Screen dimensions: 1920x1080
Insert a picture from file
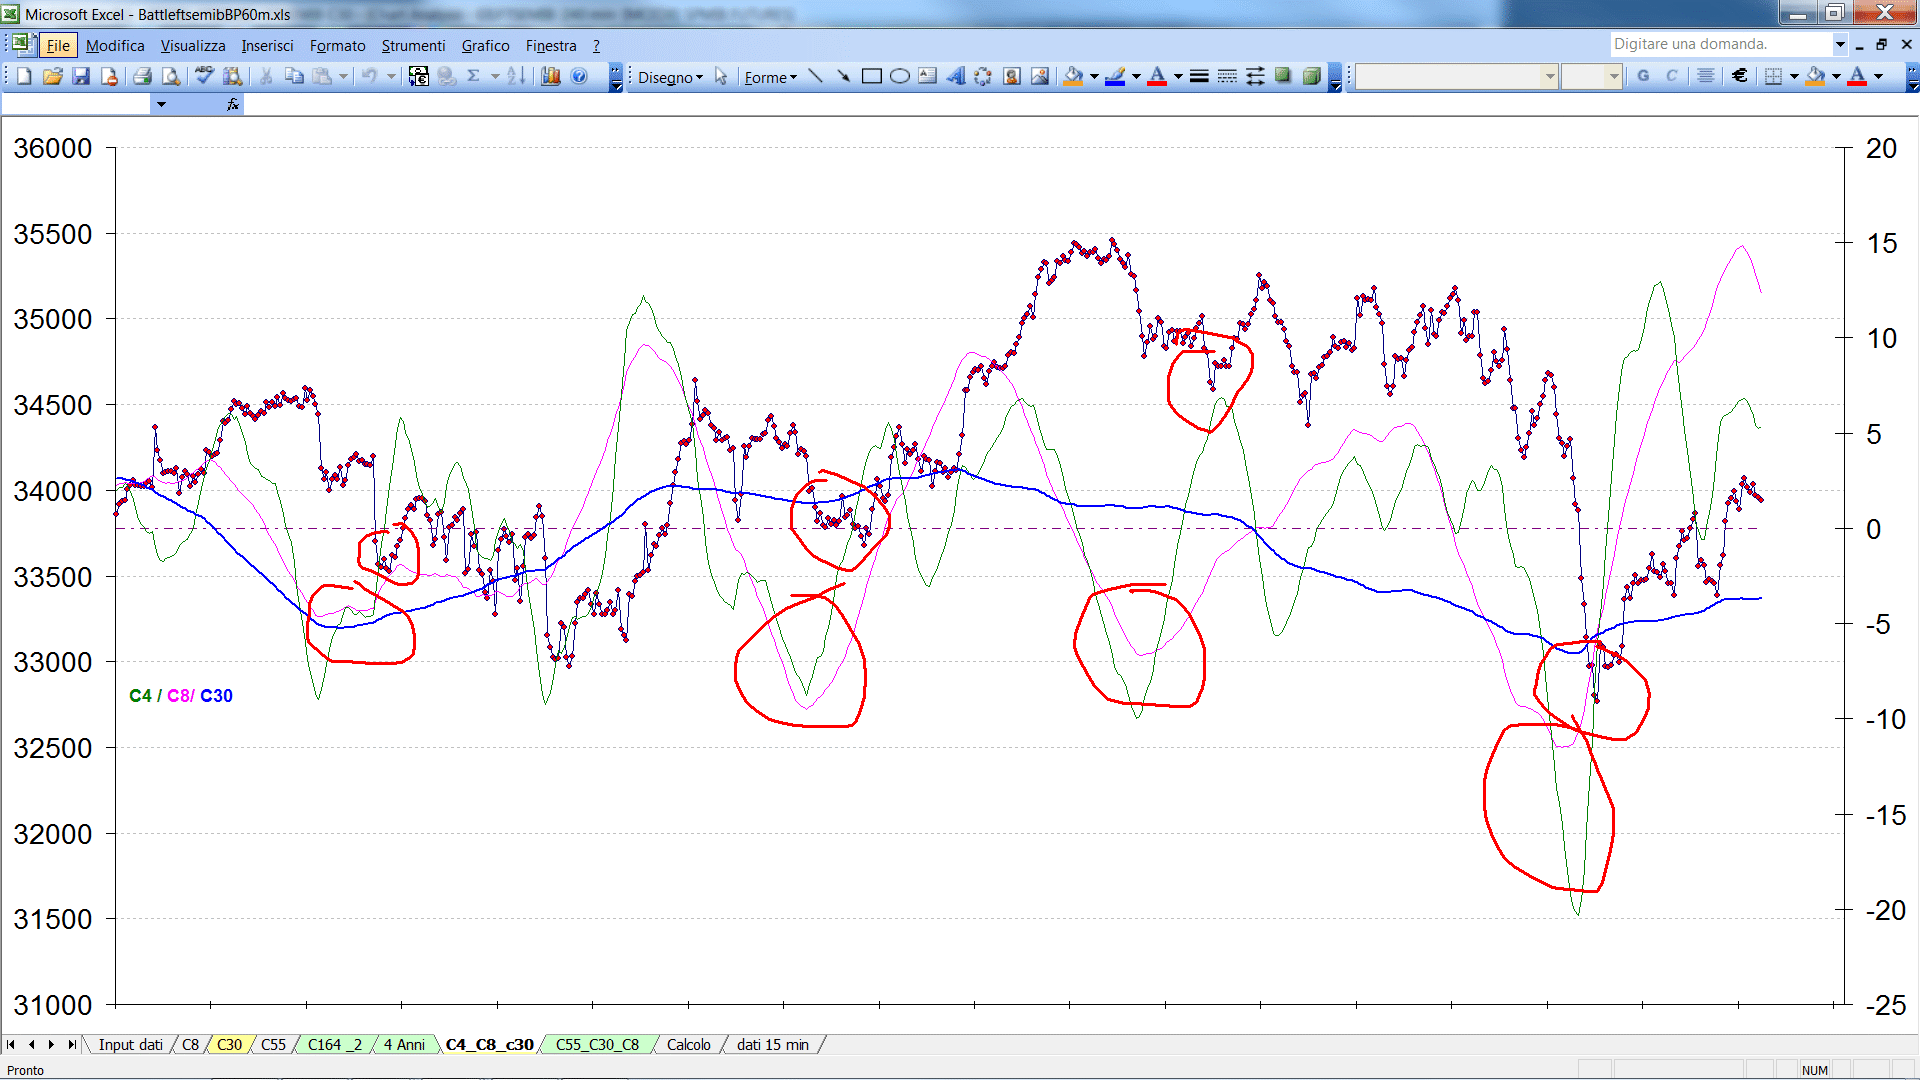point(1040,76)
